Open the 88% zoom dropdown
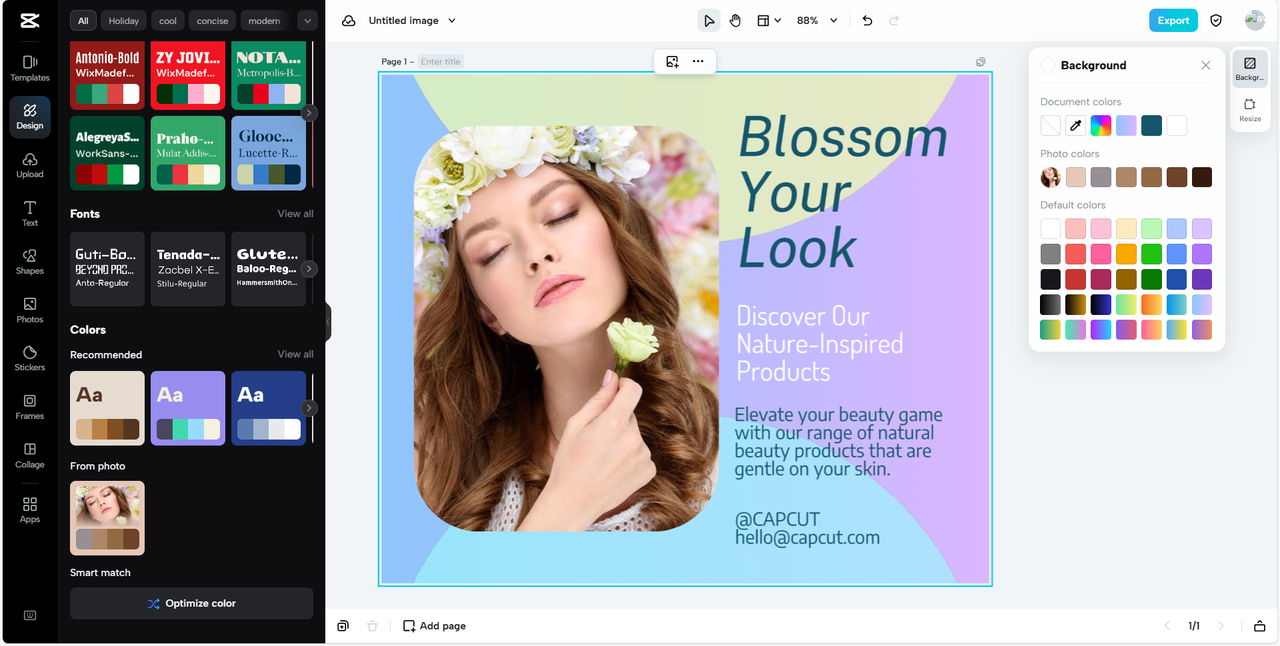Screen dimensions: 1280x646 817,20
